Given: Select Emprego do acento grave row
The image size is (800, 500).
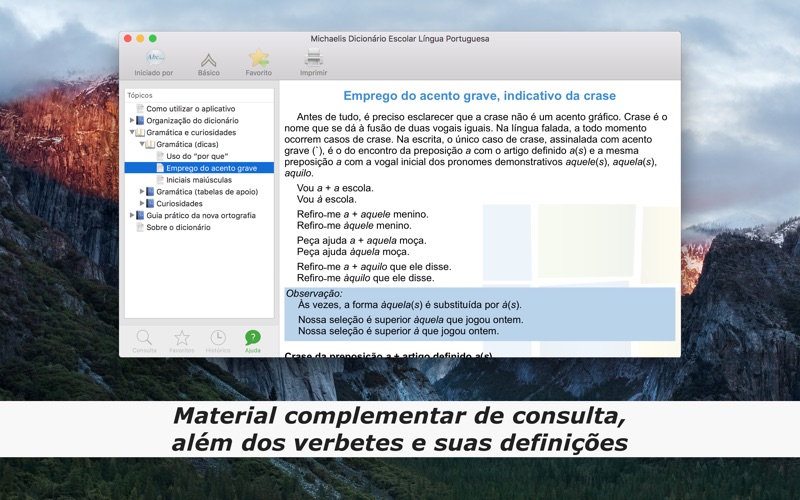Looking at the screenshot, I should click(199, 168).
